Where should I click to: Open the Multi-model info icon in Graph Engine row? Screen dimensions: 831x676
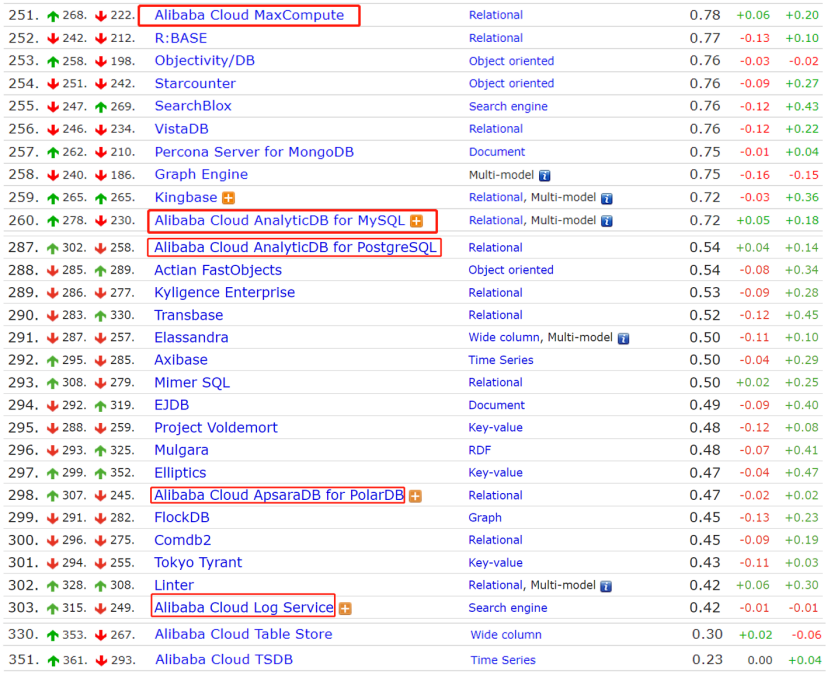[545, 175]
